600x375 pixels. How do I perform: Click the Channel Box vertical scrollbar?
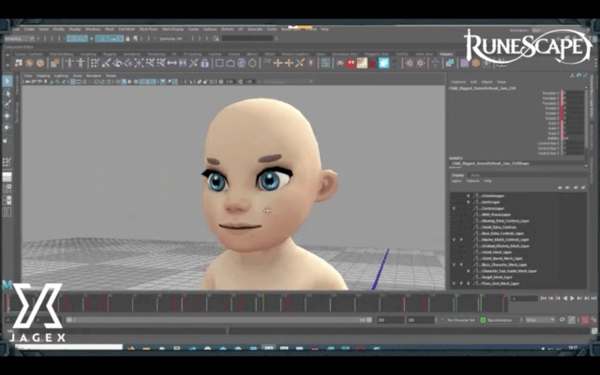coord(586,119)
